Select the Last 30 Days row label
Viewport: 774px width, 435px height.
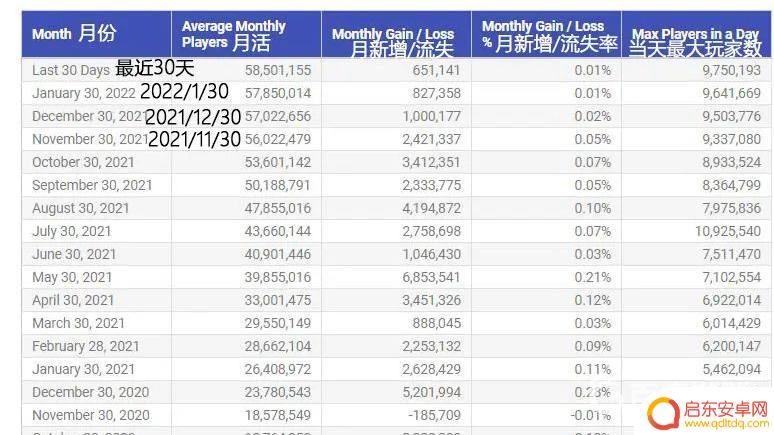[71, 70]
